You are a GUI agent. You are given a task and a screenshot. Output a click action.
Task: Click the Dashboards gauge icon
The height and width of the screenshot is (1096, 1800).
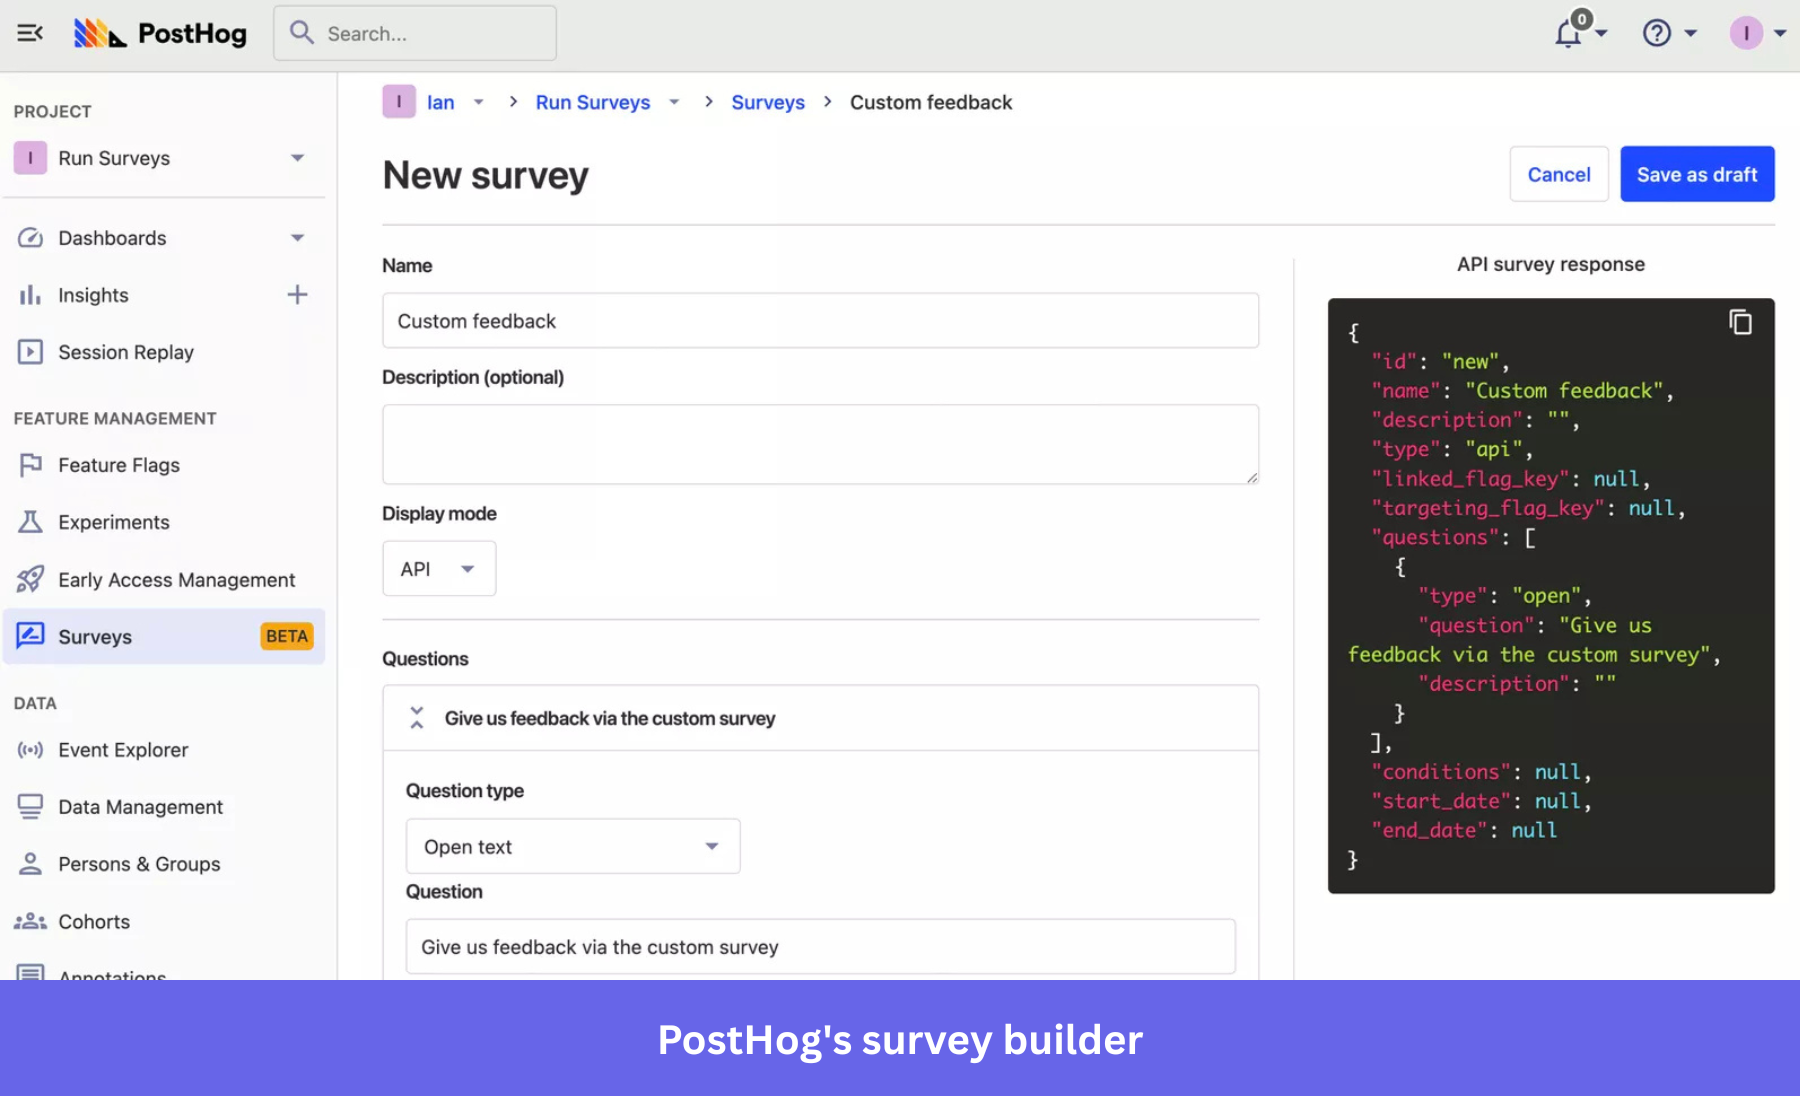pyautogui.click(x=31, y=238)
